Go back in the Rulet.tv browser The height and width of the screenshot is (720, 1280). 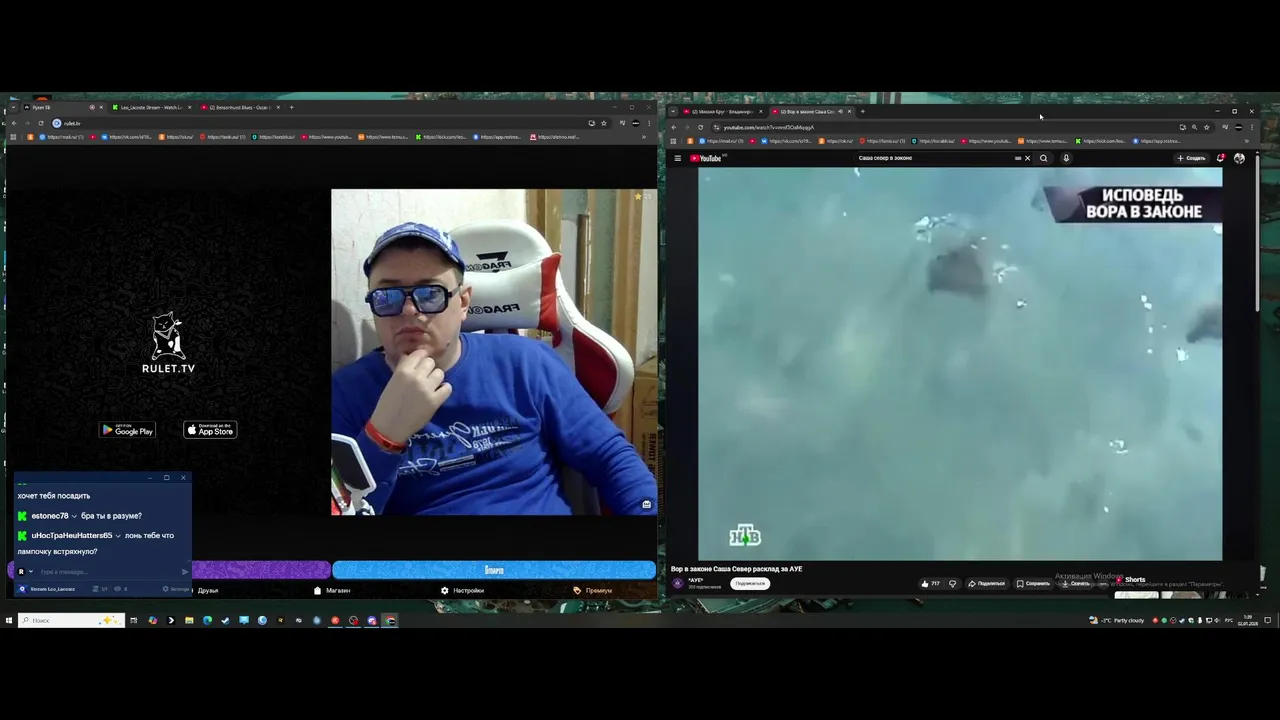(x=13, y=123)
